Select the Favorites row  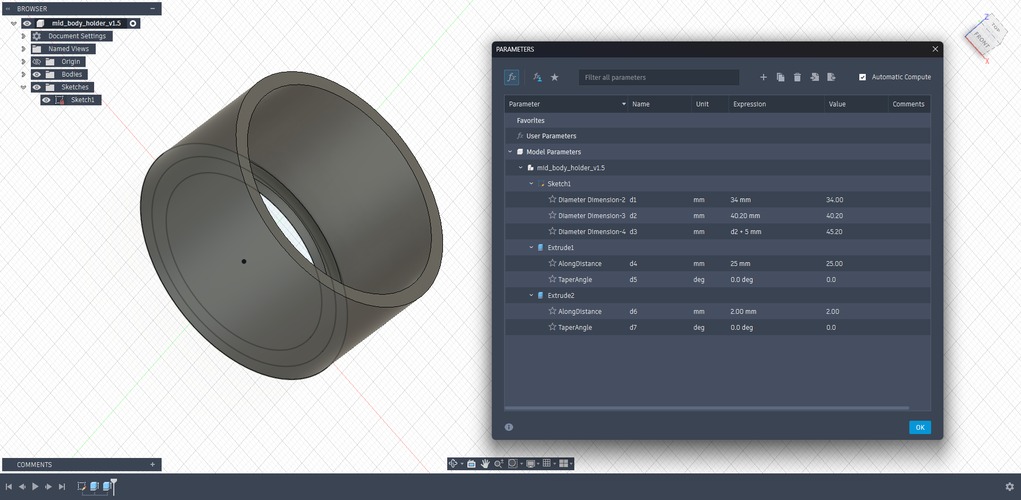(718, 120)
